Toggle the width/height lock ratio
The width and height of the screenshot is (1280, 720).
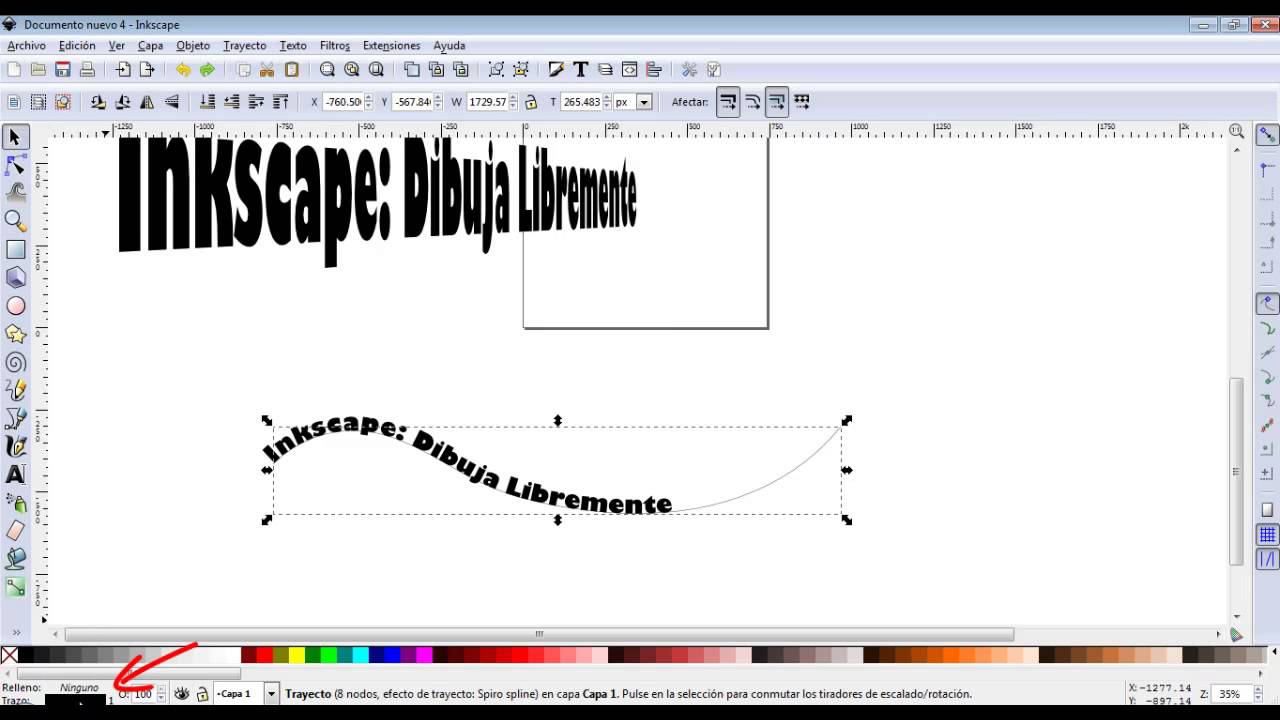[531, 101]
